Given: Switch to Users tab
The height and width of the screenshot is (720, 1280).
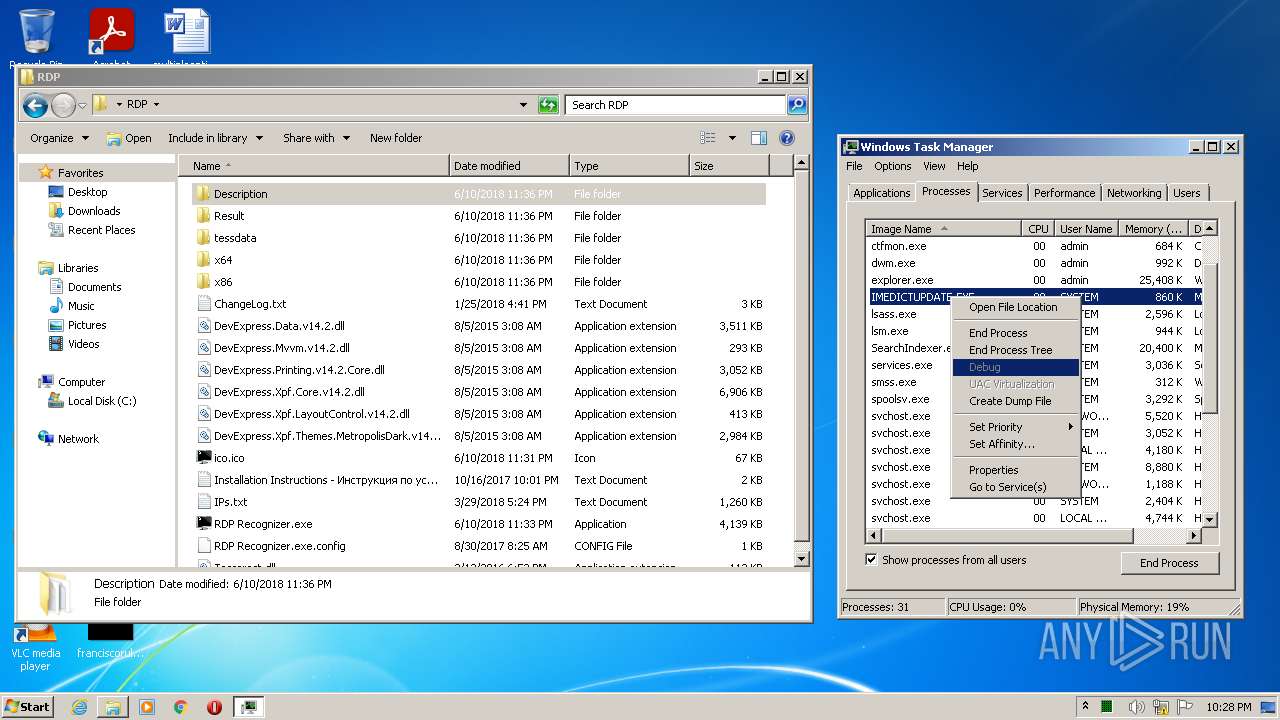Looking at the screenshot, I should point(1187,193).
